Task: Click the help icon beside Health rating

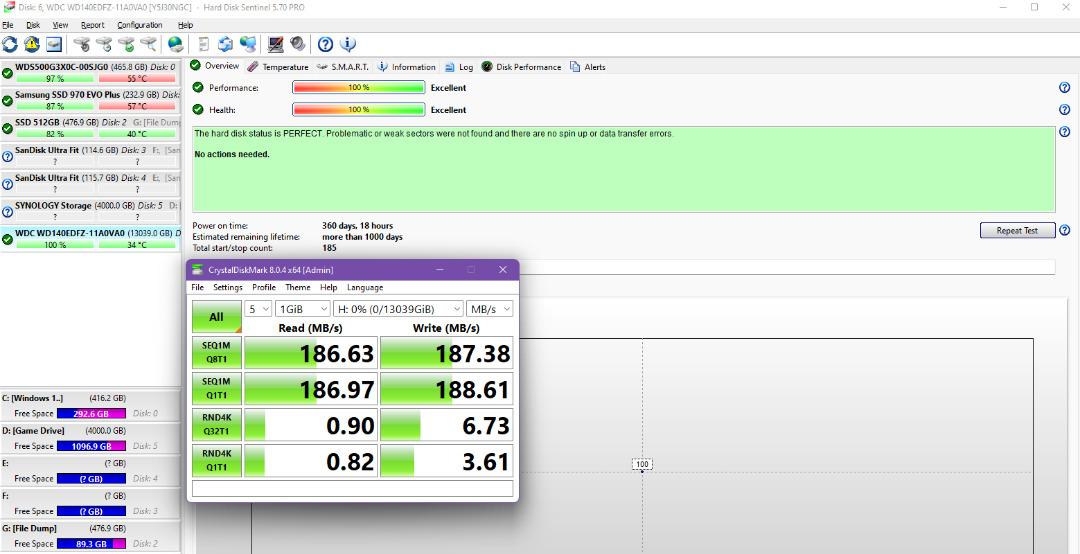Action: [1064, 110]
